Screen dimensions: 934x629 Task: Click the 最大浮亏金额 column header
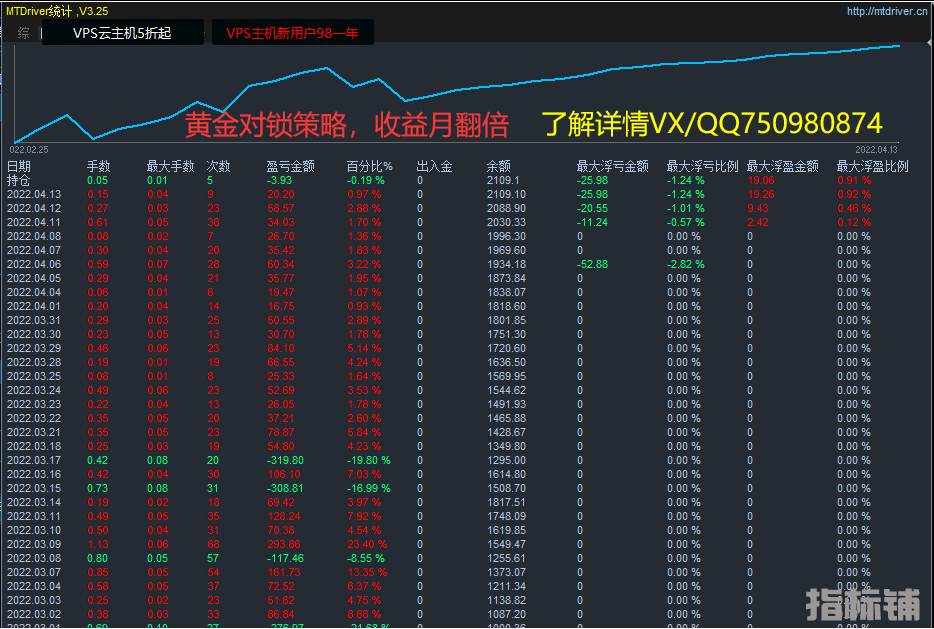point(612,166)
